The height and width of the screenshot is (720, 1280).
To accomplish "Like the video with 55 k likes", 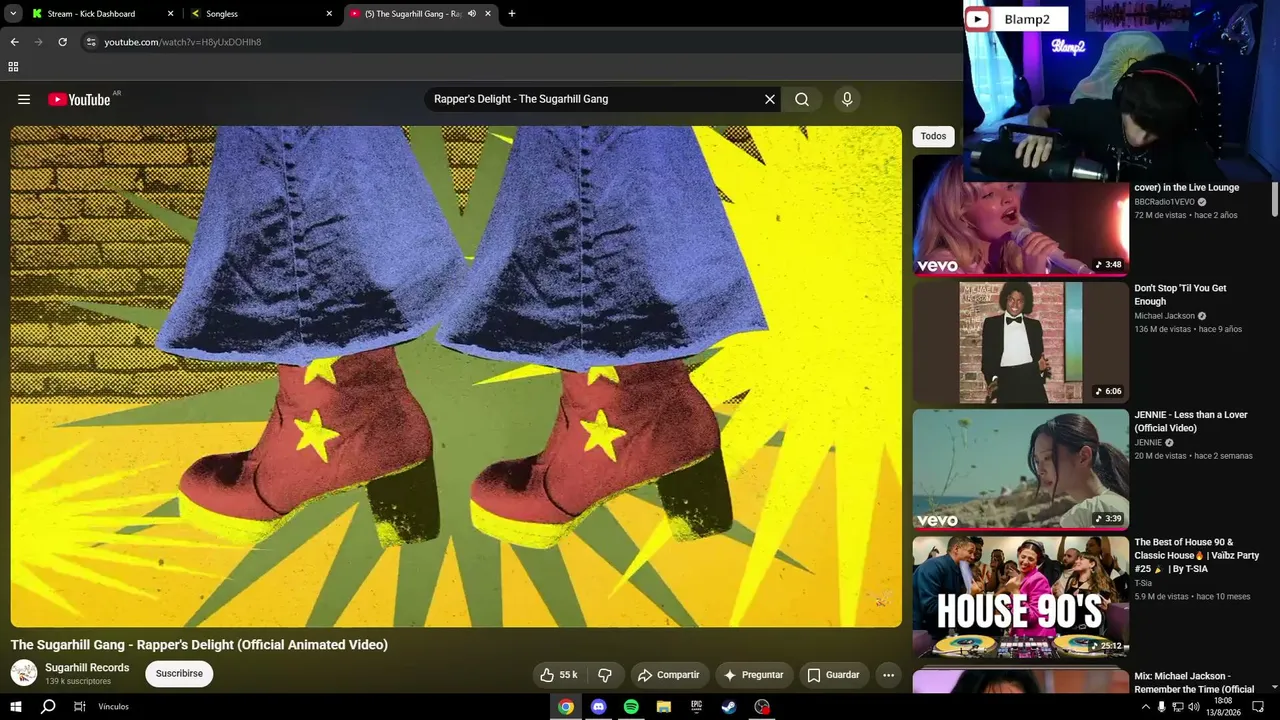I will tap(559, 675).
